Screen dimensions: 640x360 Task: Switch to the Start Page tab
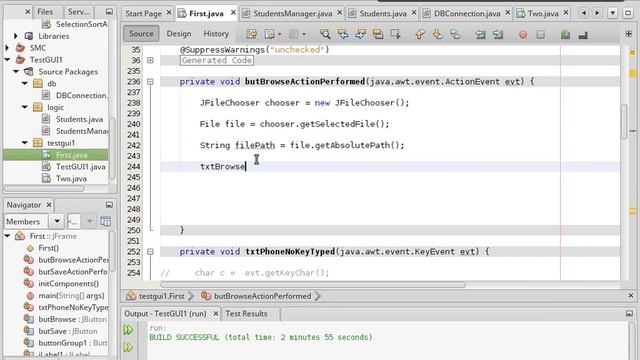click(x=143, y=13)
